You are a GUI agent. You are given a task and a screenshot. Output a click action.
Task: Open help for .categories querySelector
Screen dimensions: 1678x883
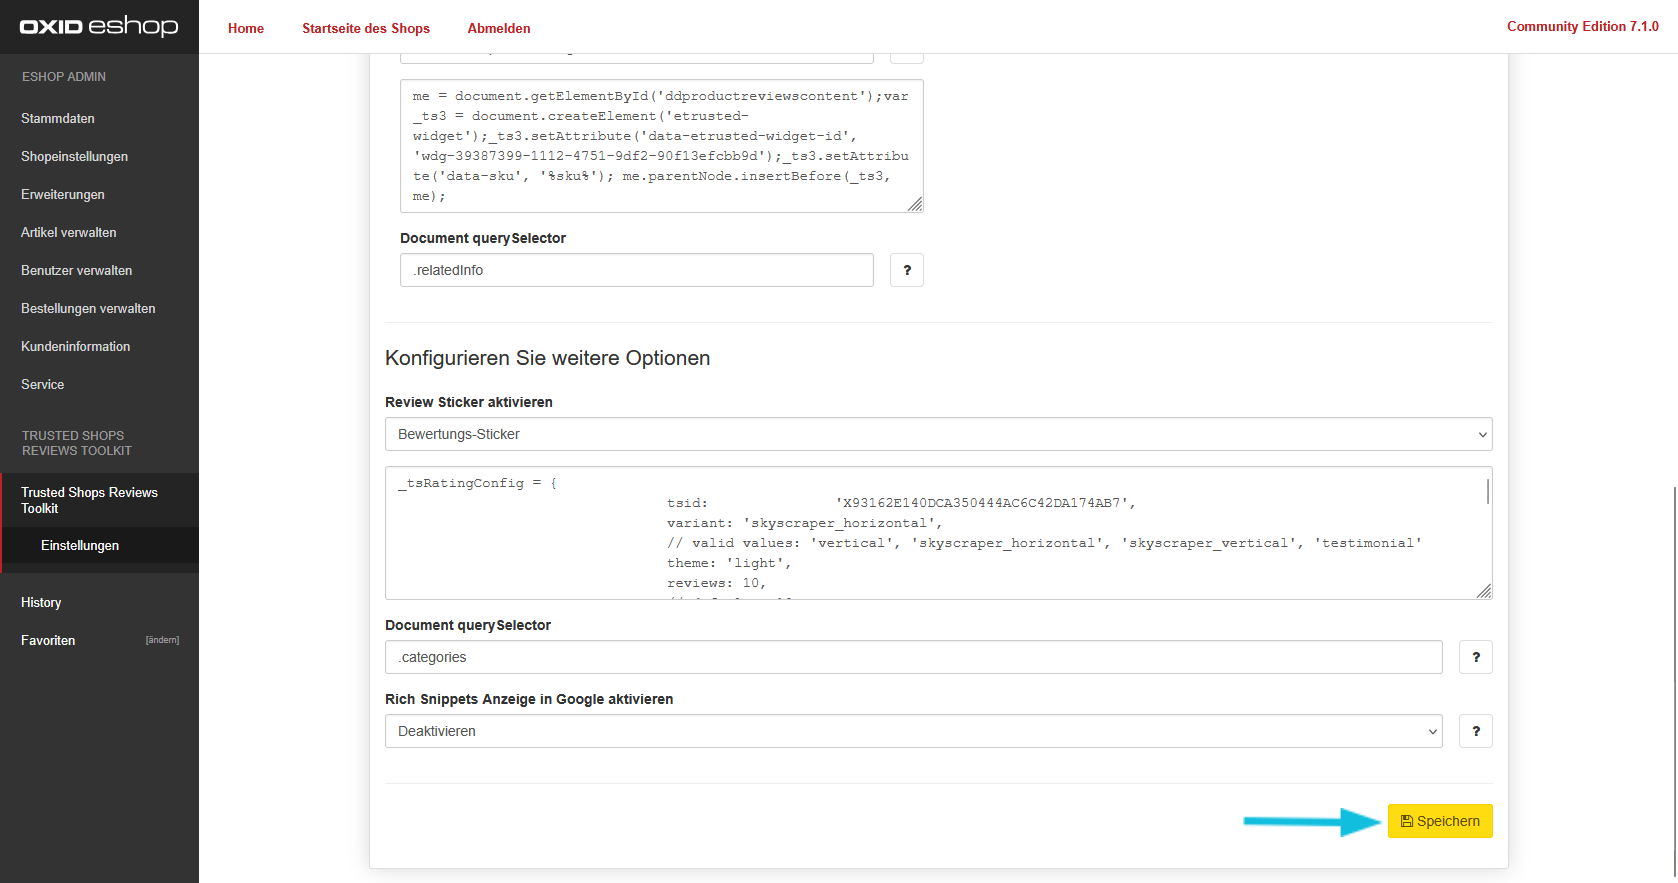tap(1476, 657)
